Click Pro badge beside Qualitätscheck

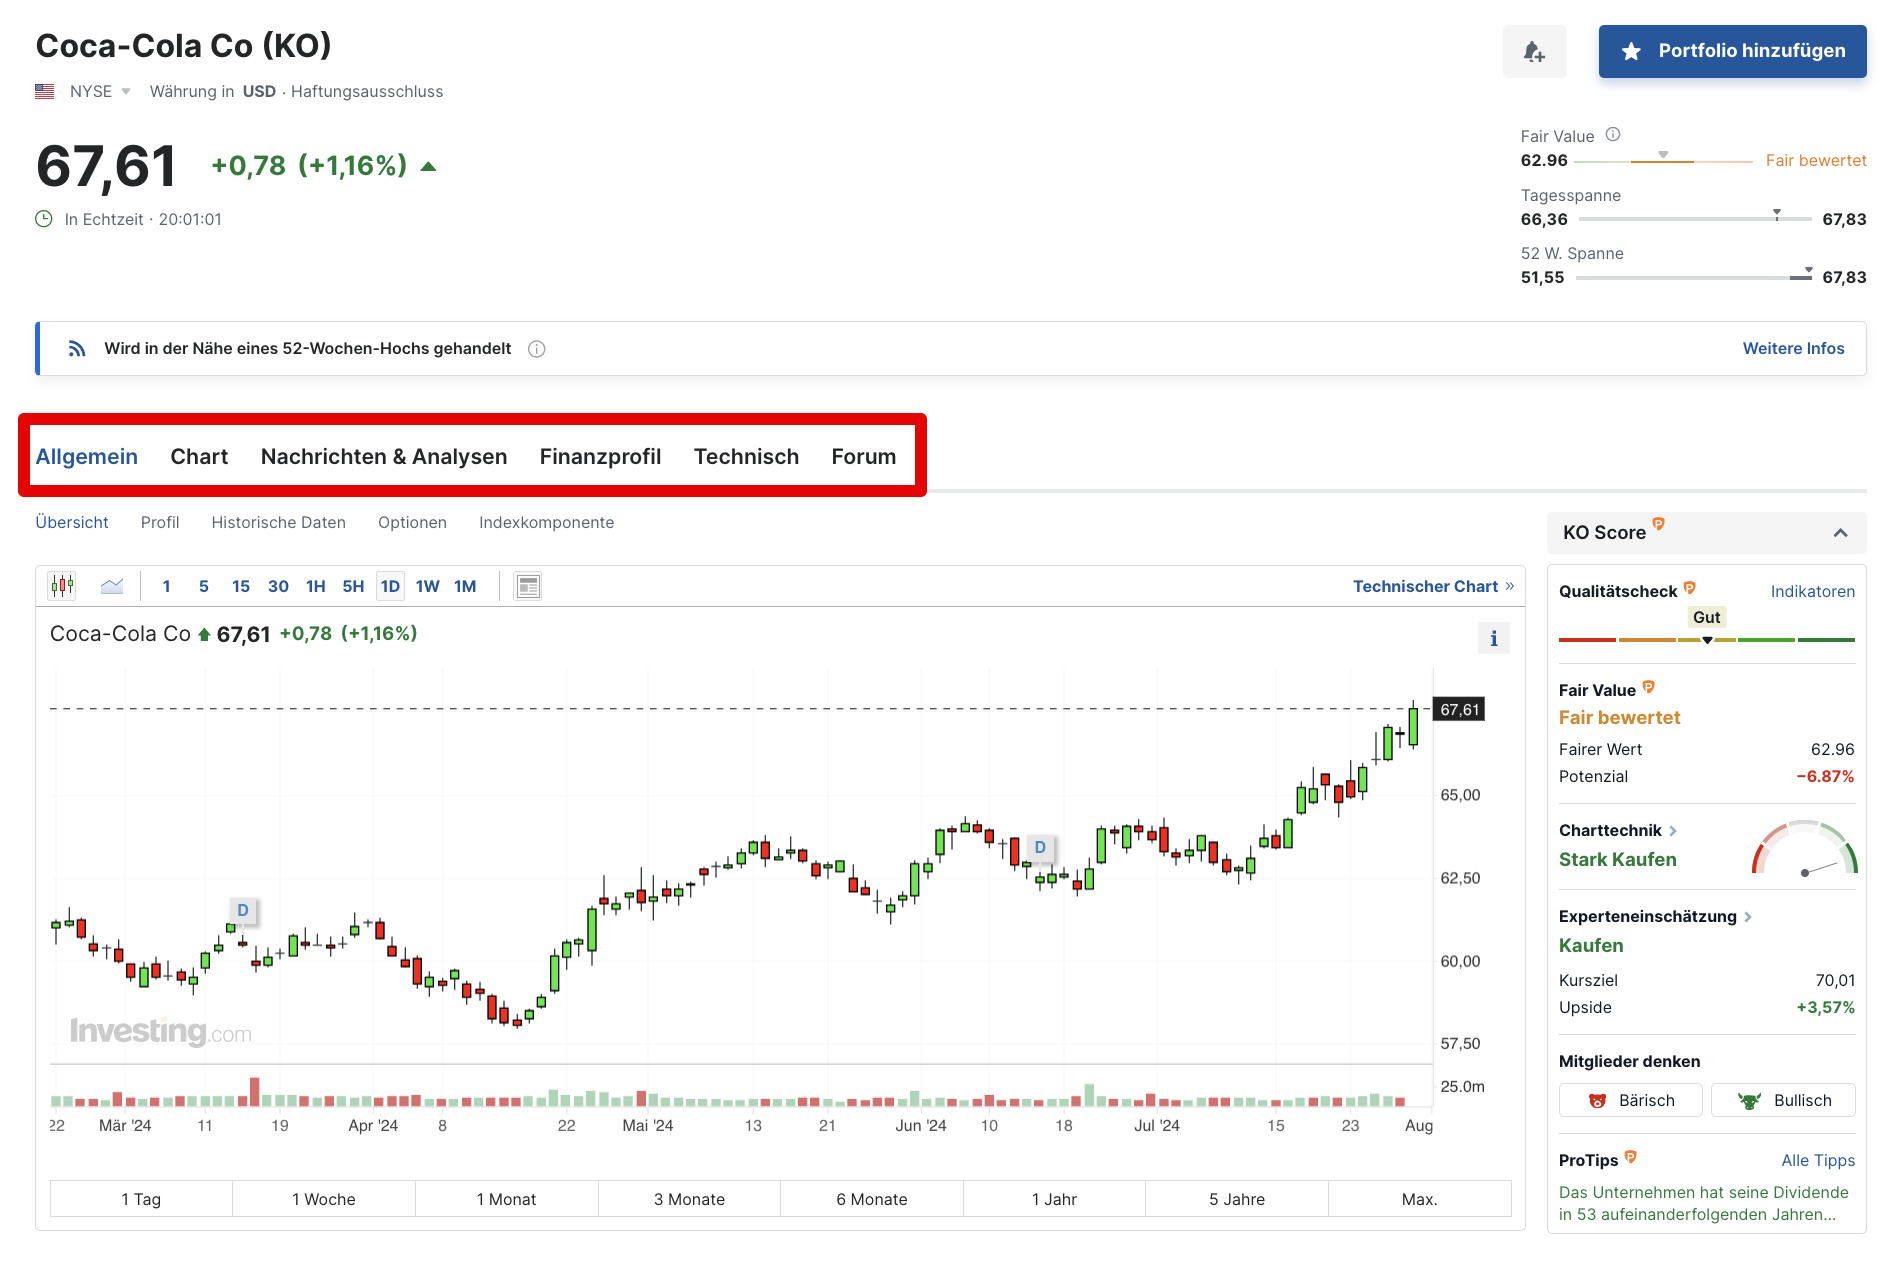click(x=1689, y=588)
